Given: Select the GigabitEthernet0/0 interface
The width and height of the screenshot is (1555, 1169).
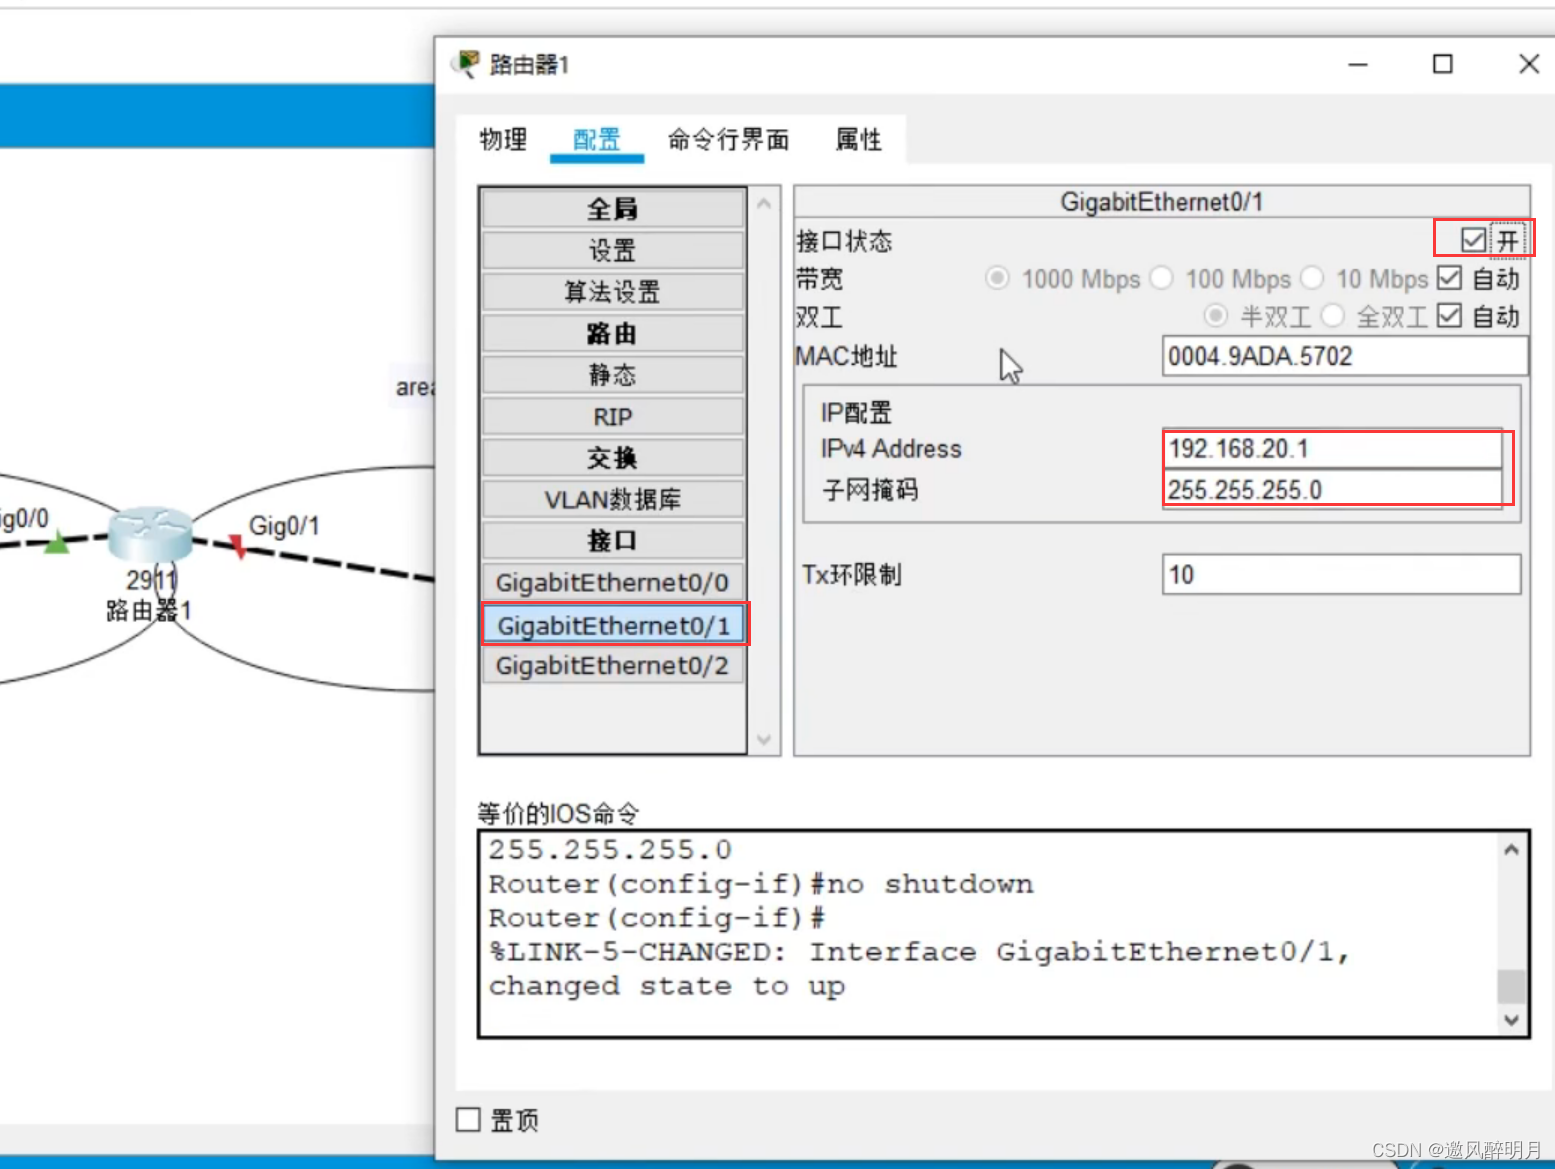Looking at the screenshot, I should point(613,582).
